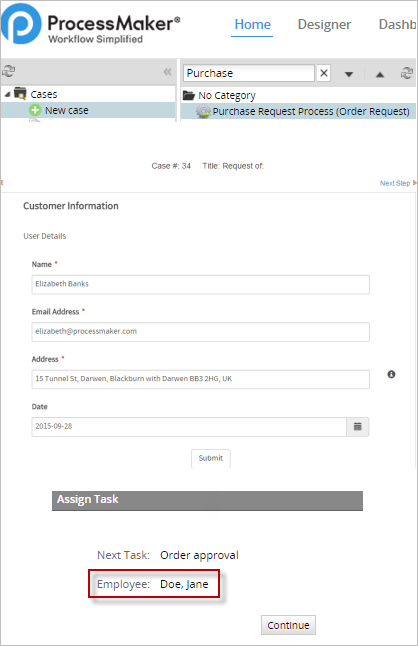
Task: Refresh the cases panel with refresh icon
Action: tap(8, 71)
